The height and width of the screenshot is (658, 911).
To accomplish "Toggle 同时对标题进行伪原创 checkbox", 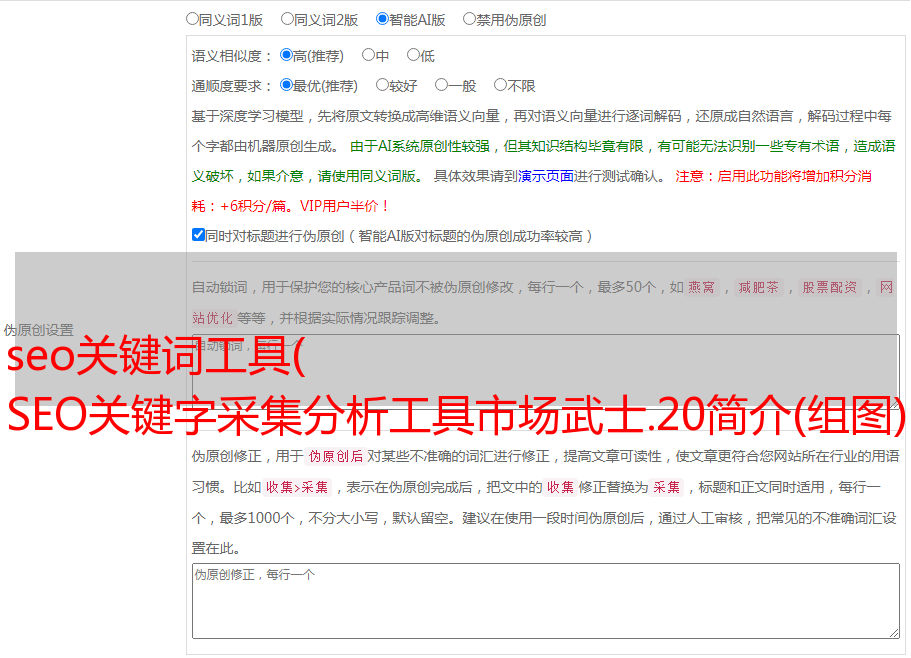I will (x=198, y=235).
